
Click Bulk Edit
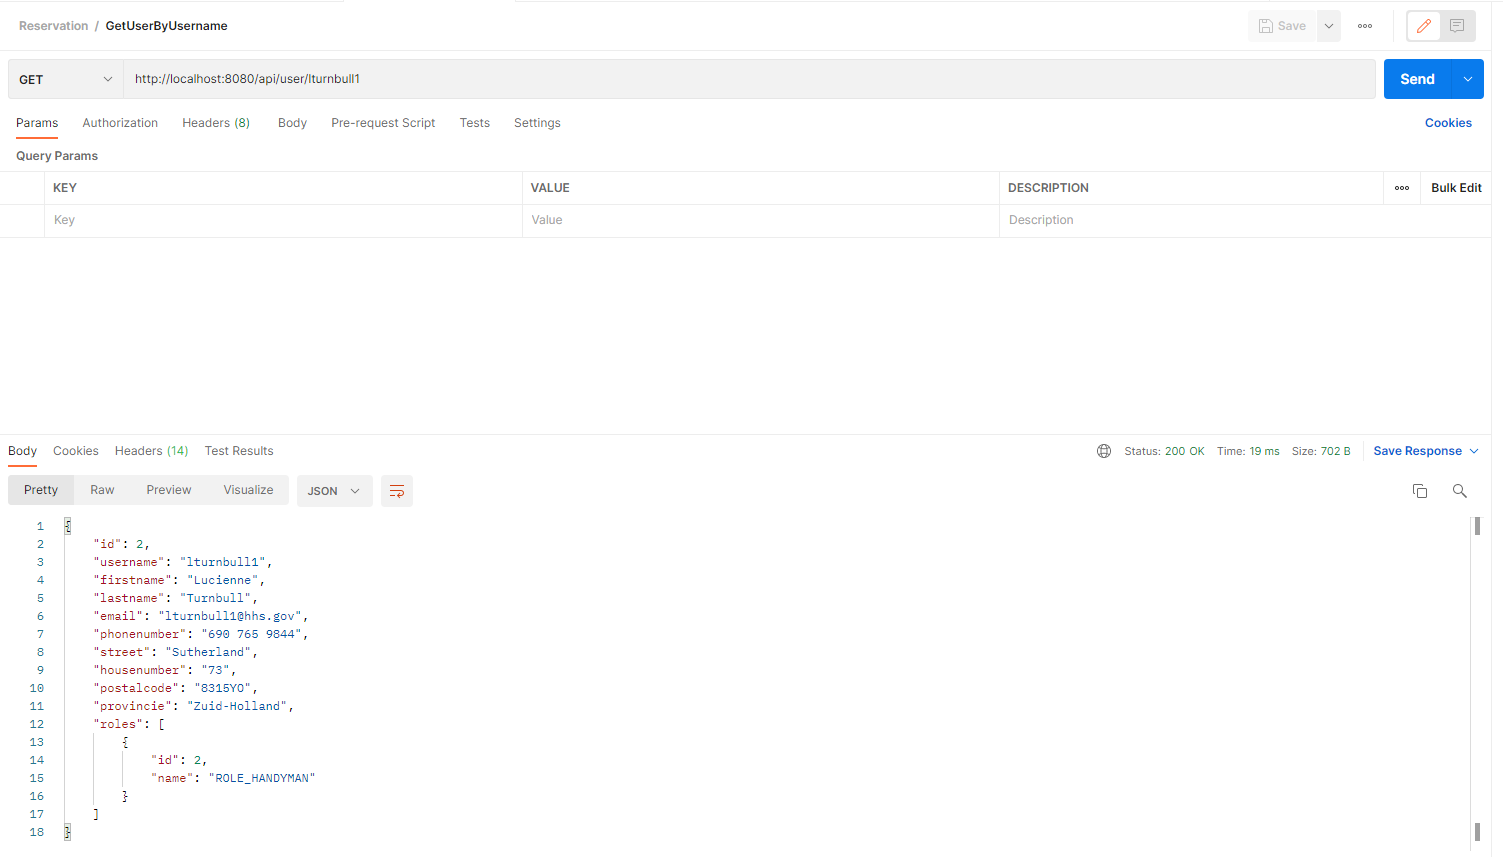coord(1456,188)
